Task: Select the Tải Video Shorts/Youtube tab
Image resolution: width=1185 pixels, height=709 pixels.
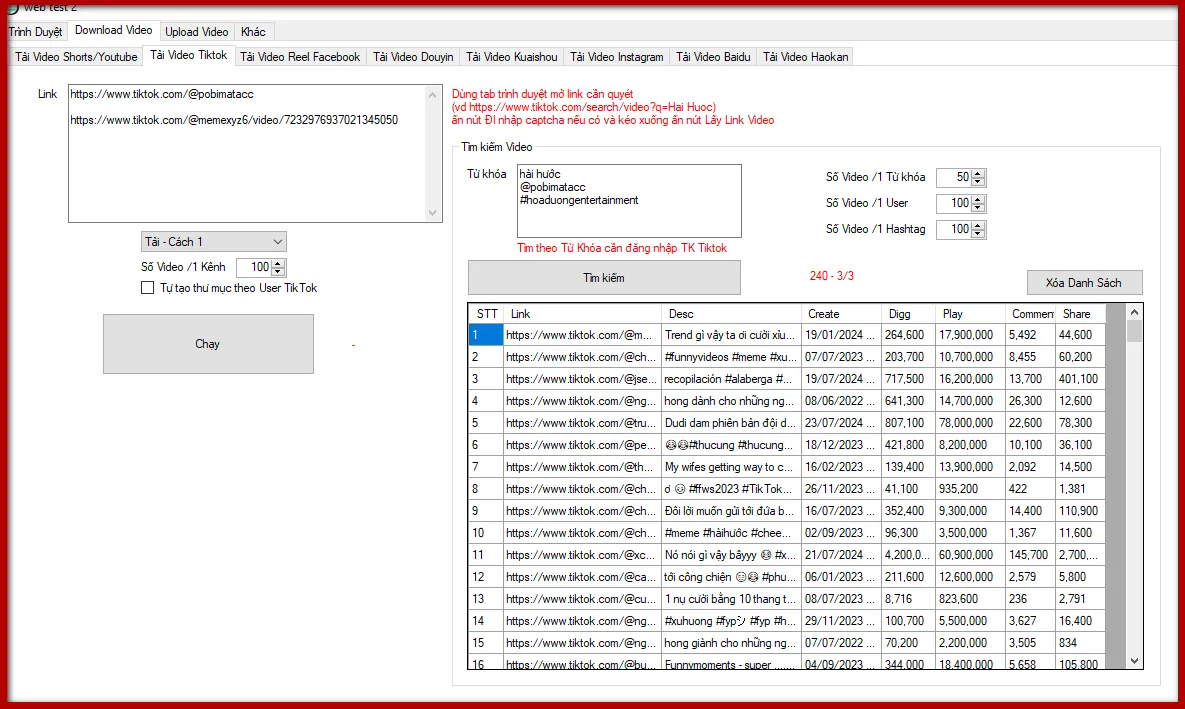Action: coord(76,57)
